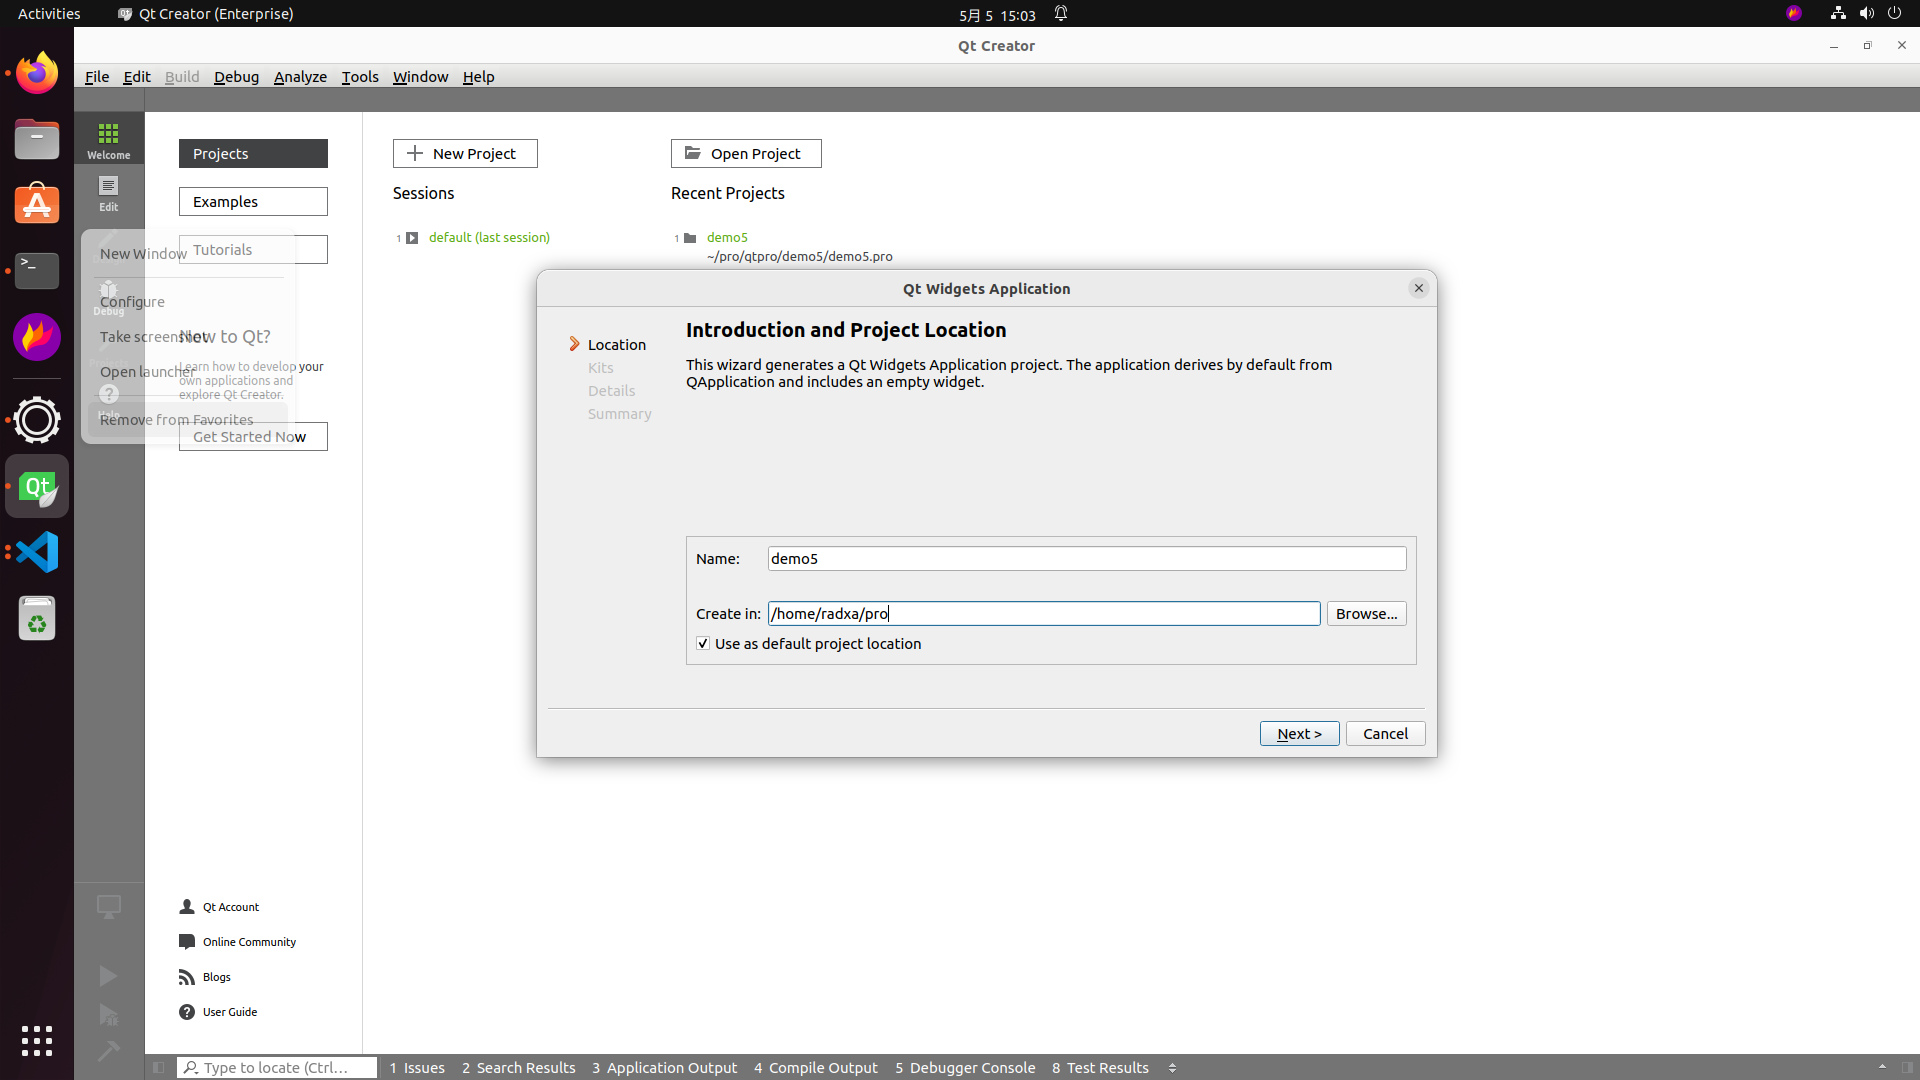This screenshot has width=1920, height=1080.
Task: Open the User Guide help icon
Action: [187, 1012]
